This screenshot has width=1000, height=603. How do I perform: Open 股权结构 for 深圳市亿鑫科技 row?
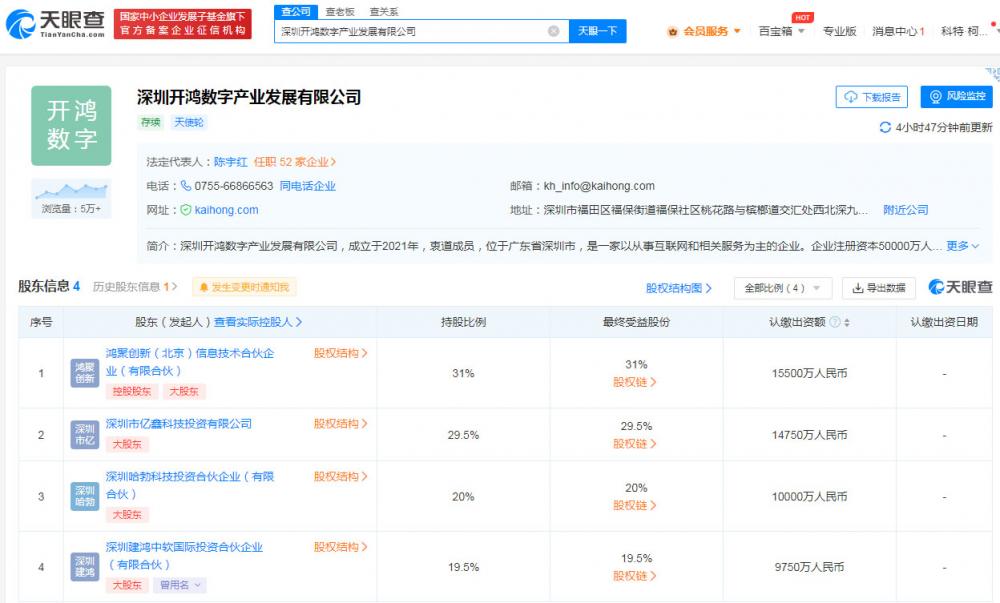tap(340, 424)
